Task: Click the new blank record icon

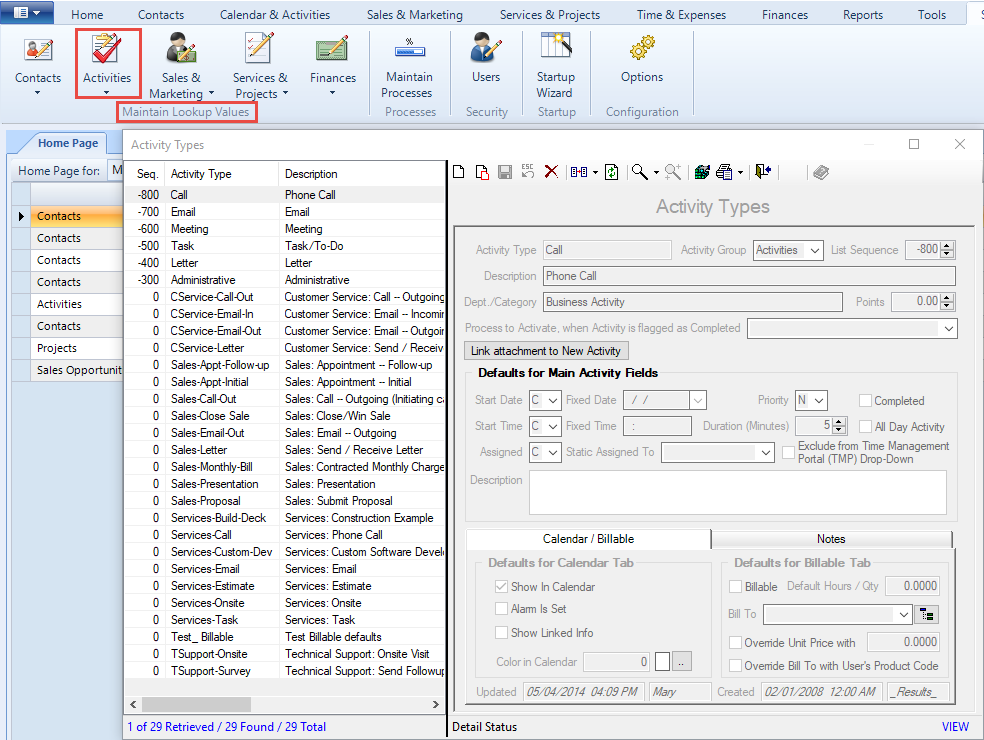Action: click(459, 172)
